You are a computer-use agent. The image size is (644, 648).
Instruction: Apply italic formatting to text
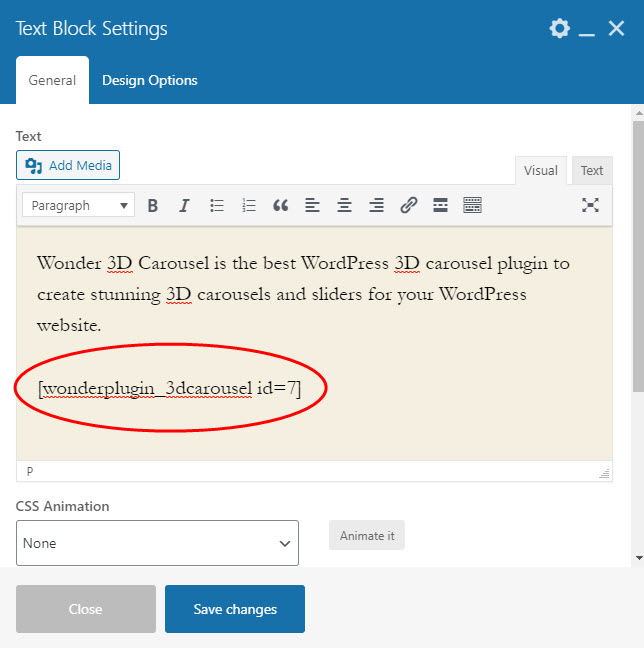(x=184, y=205)
